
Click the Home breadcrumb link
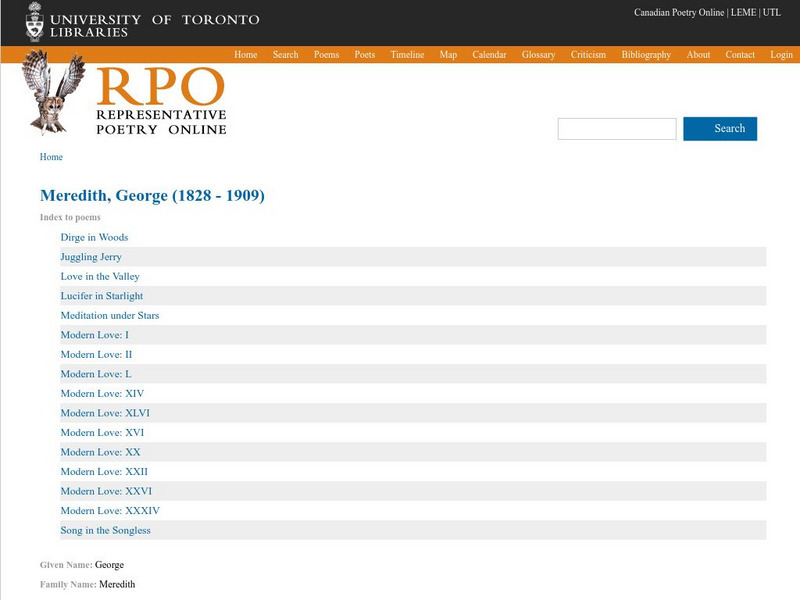[x=51, y=157]
